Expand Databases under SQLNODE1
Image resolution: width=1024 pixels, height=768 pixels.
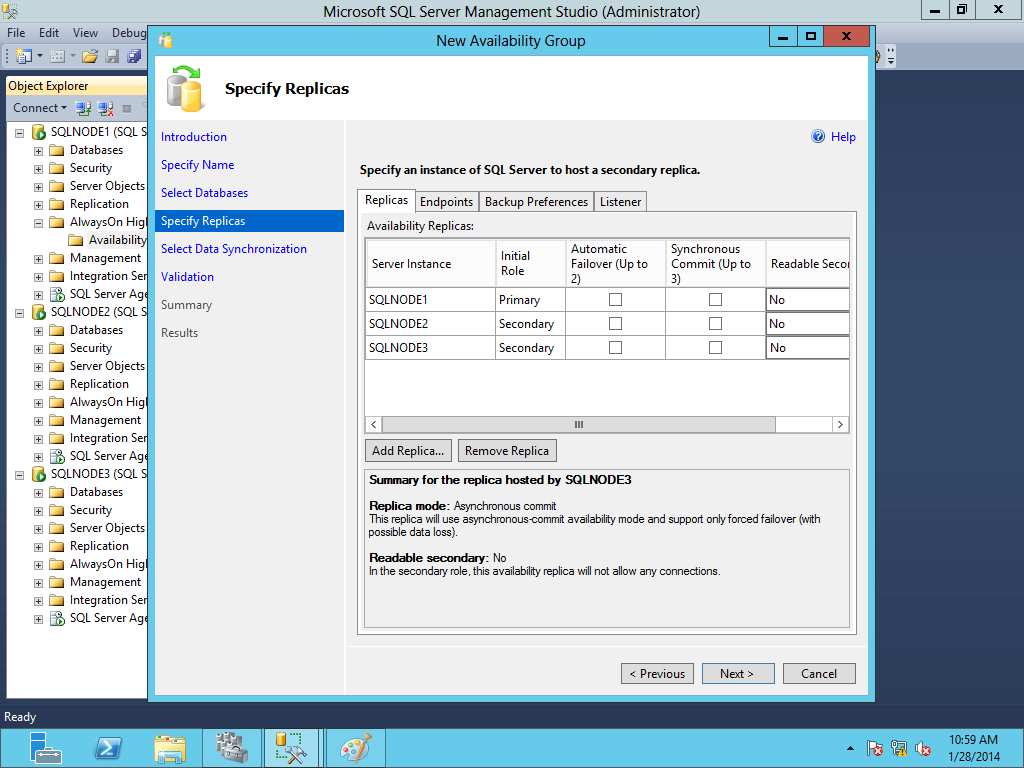[39, 151]
